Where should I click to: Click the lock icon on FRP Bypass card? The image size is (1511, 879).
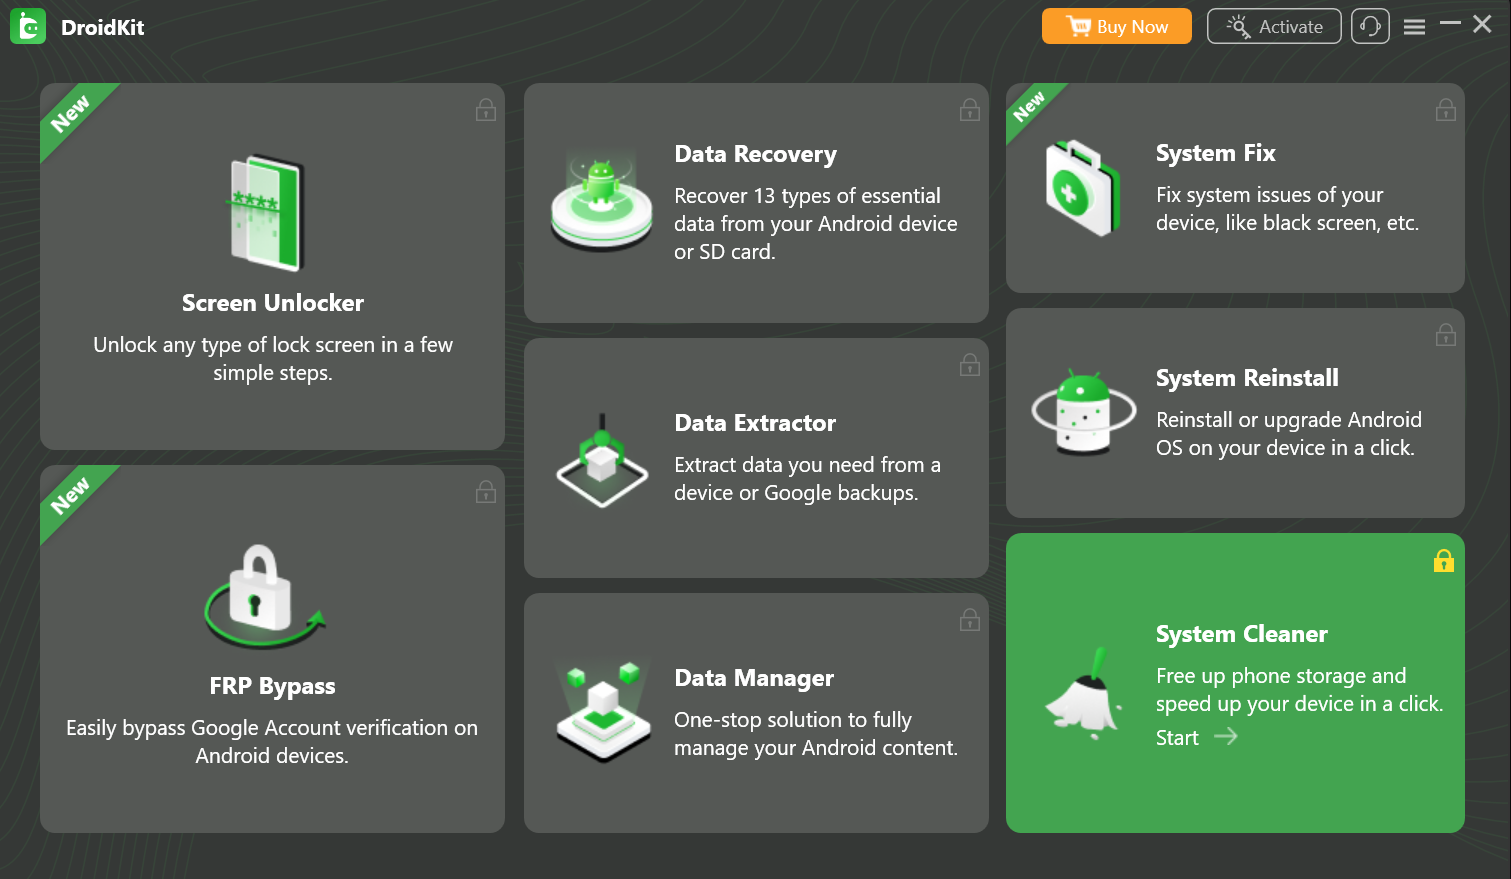coord(486,492)
